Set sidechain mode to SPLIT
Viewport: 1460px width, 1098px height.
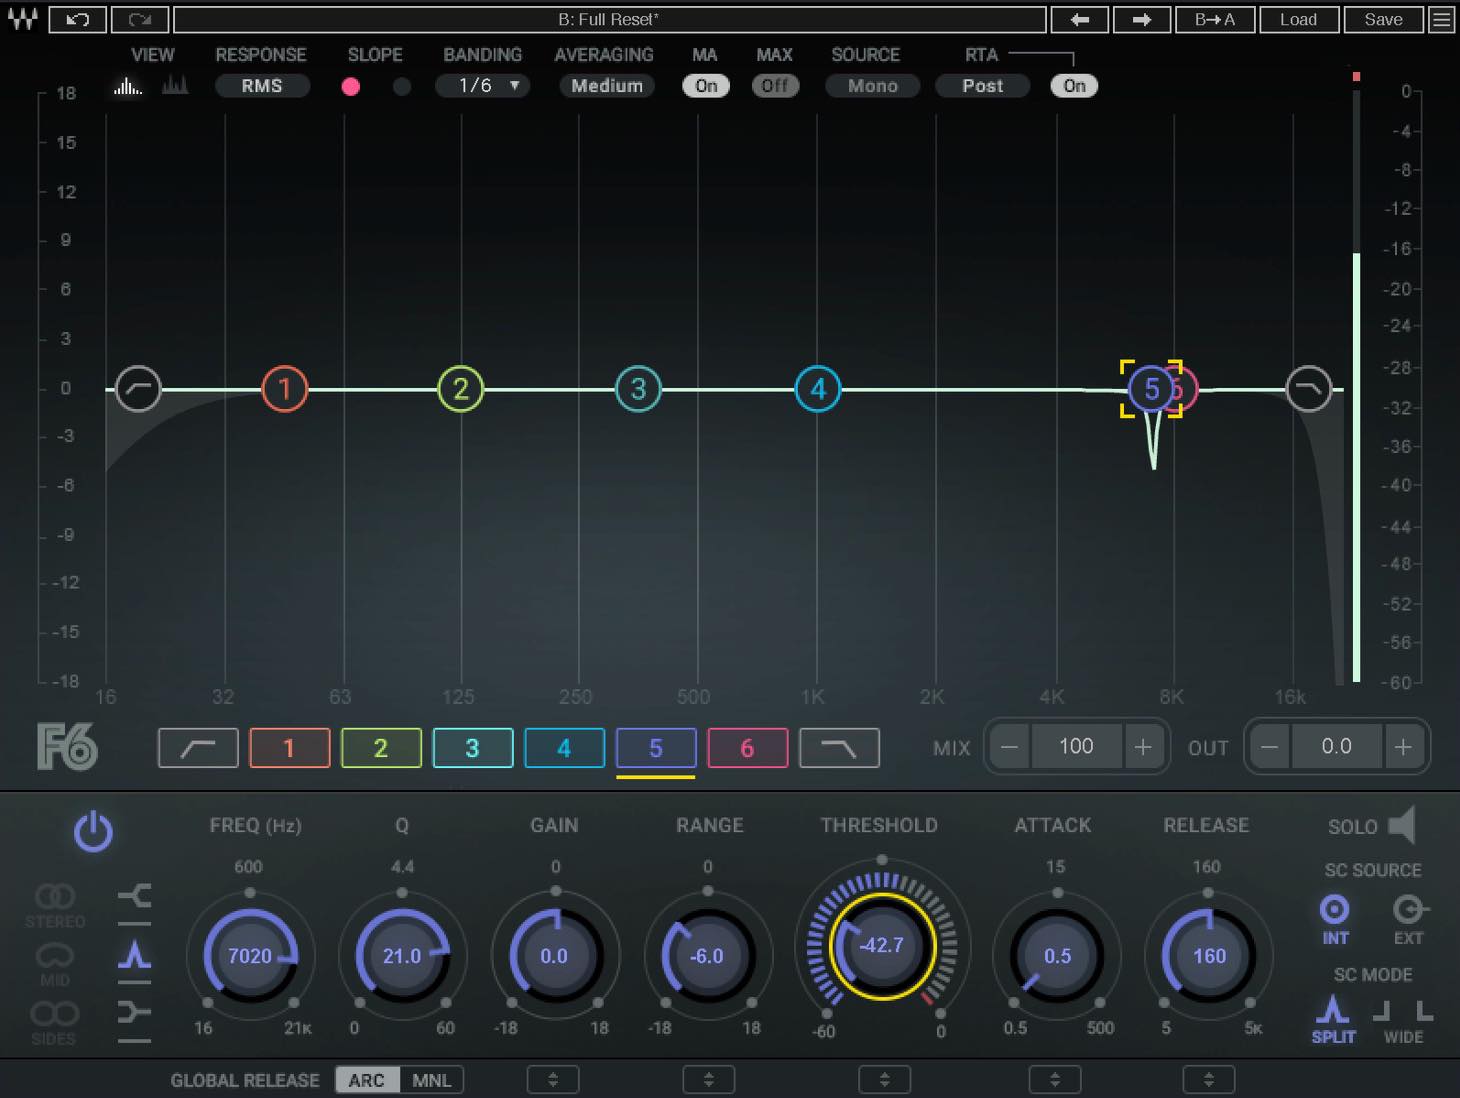coord(1333,1019)
